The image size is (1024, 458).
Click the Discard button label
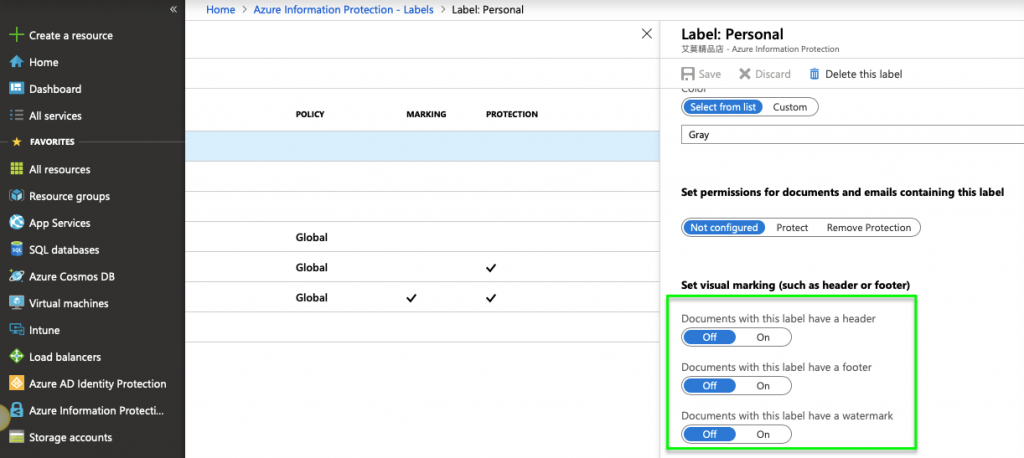point(773,74)
